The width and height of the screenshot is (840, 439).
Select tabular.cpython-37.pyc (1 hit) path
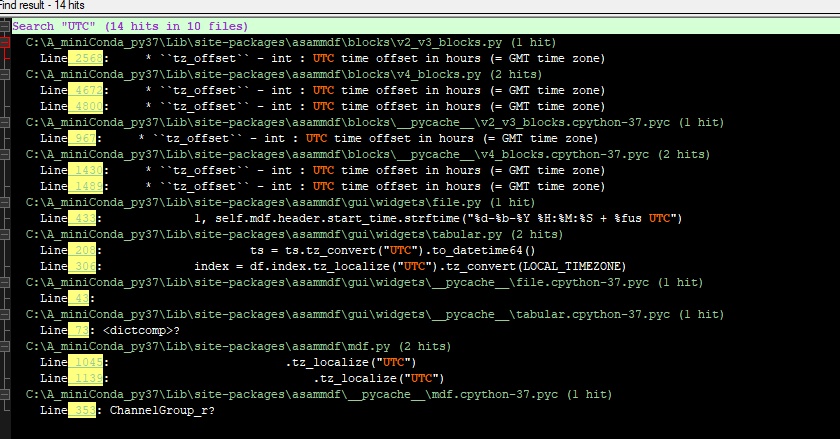click(375, 315)
